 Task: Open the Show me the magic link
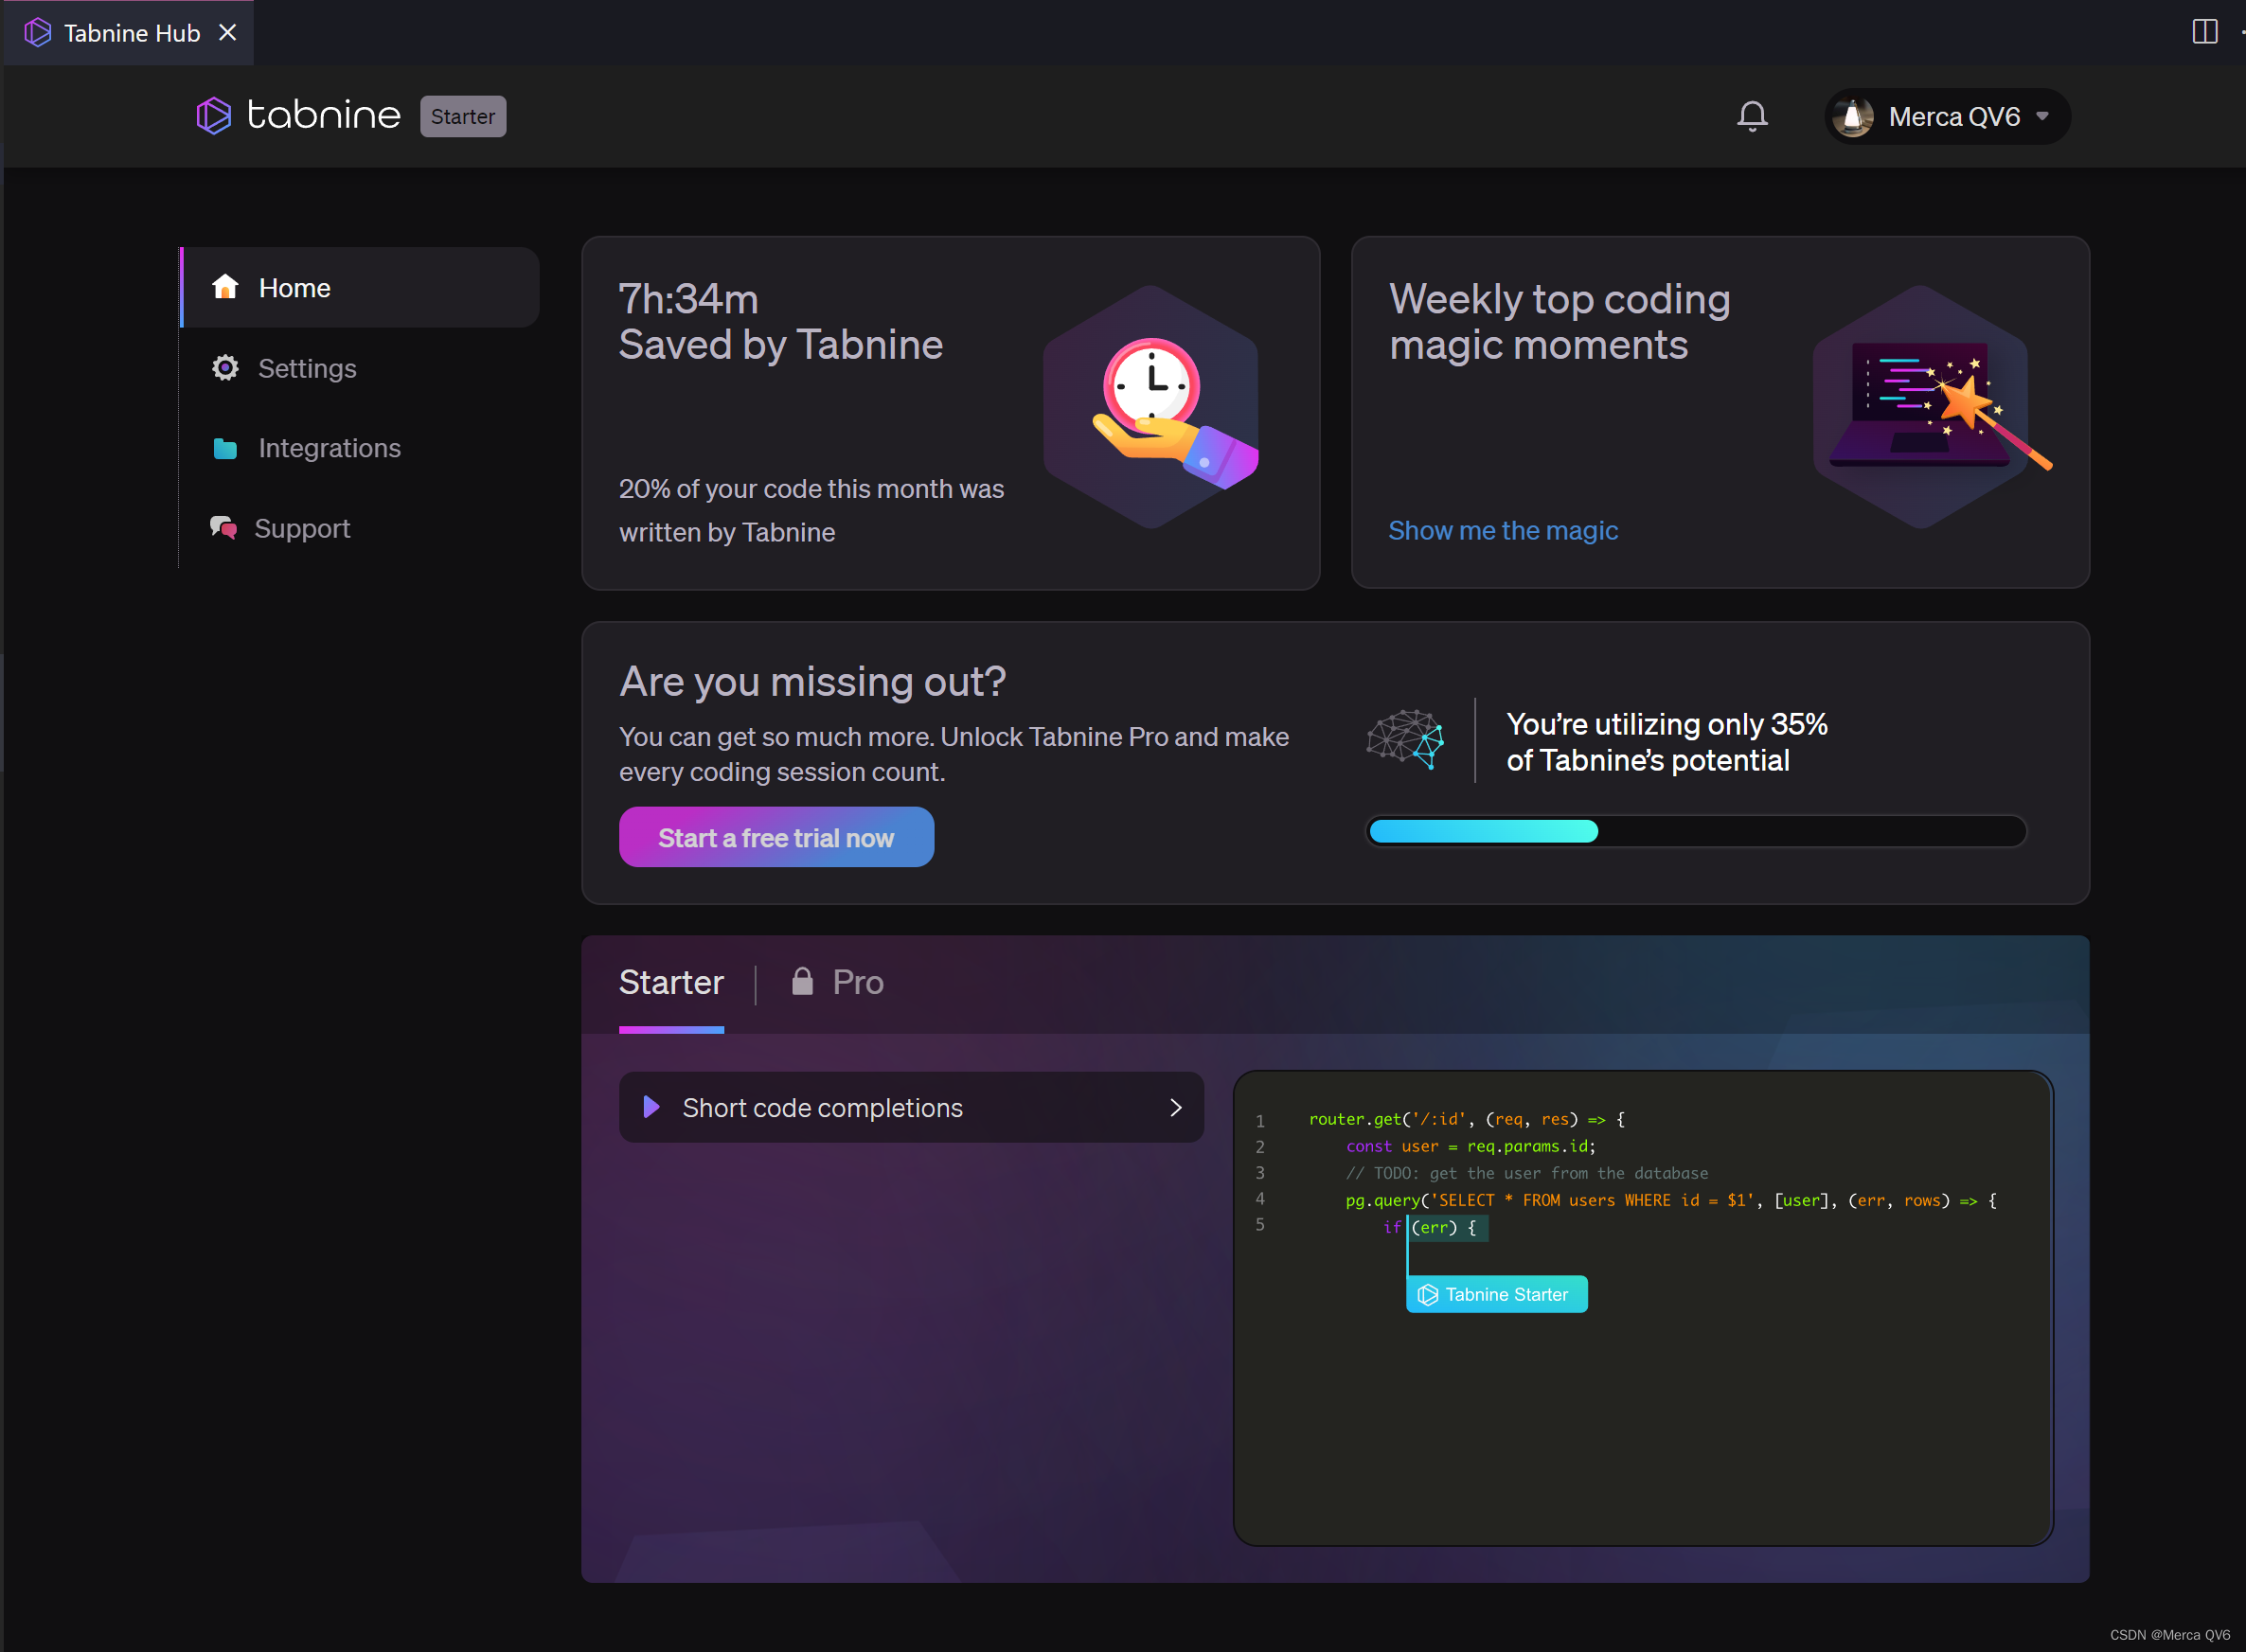(1502, 530)
